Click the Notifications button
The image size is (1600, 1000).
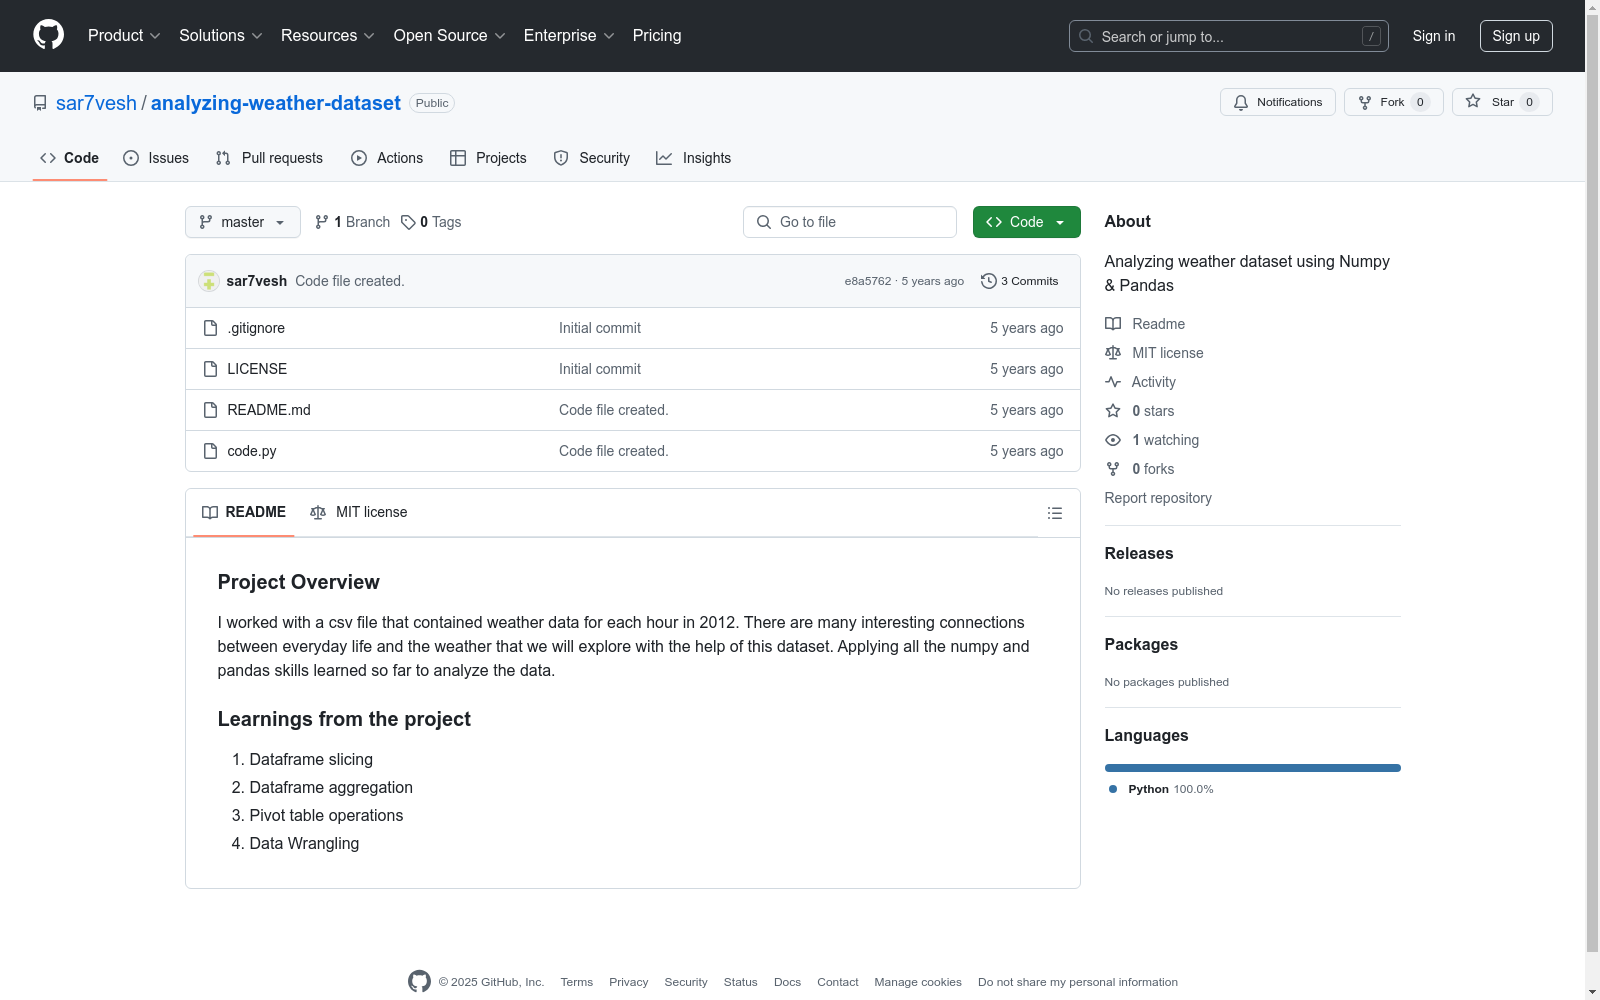point(1278,102)
